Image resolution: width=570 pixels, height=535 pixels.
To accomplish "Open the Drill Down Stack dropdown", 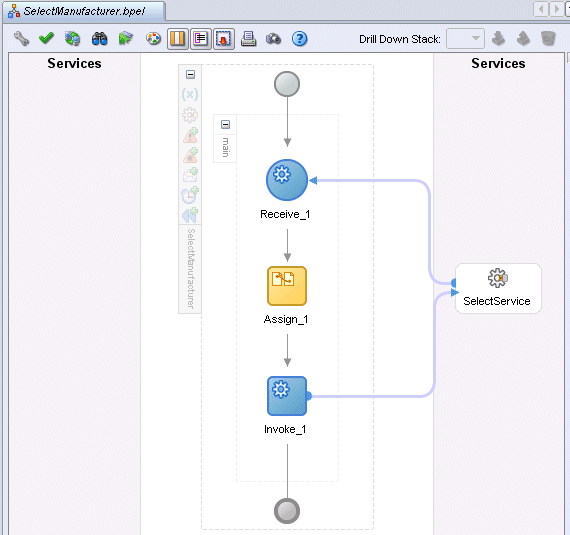I will pyautogui.click(x=465, y=39).
